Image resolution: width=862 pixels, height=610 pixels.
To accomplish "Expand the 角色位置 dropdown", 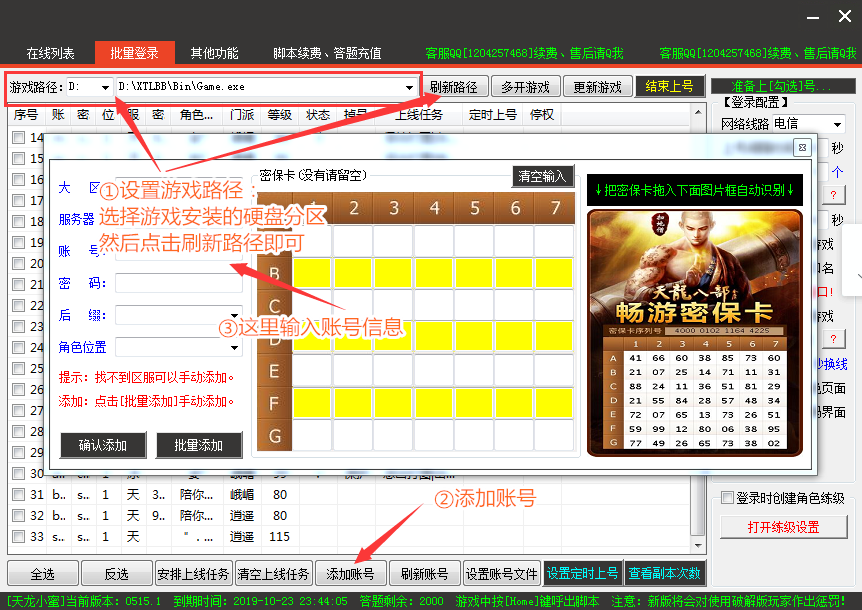I will pos(234,347).
